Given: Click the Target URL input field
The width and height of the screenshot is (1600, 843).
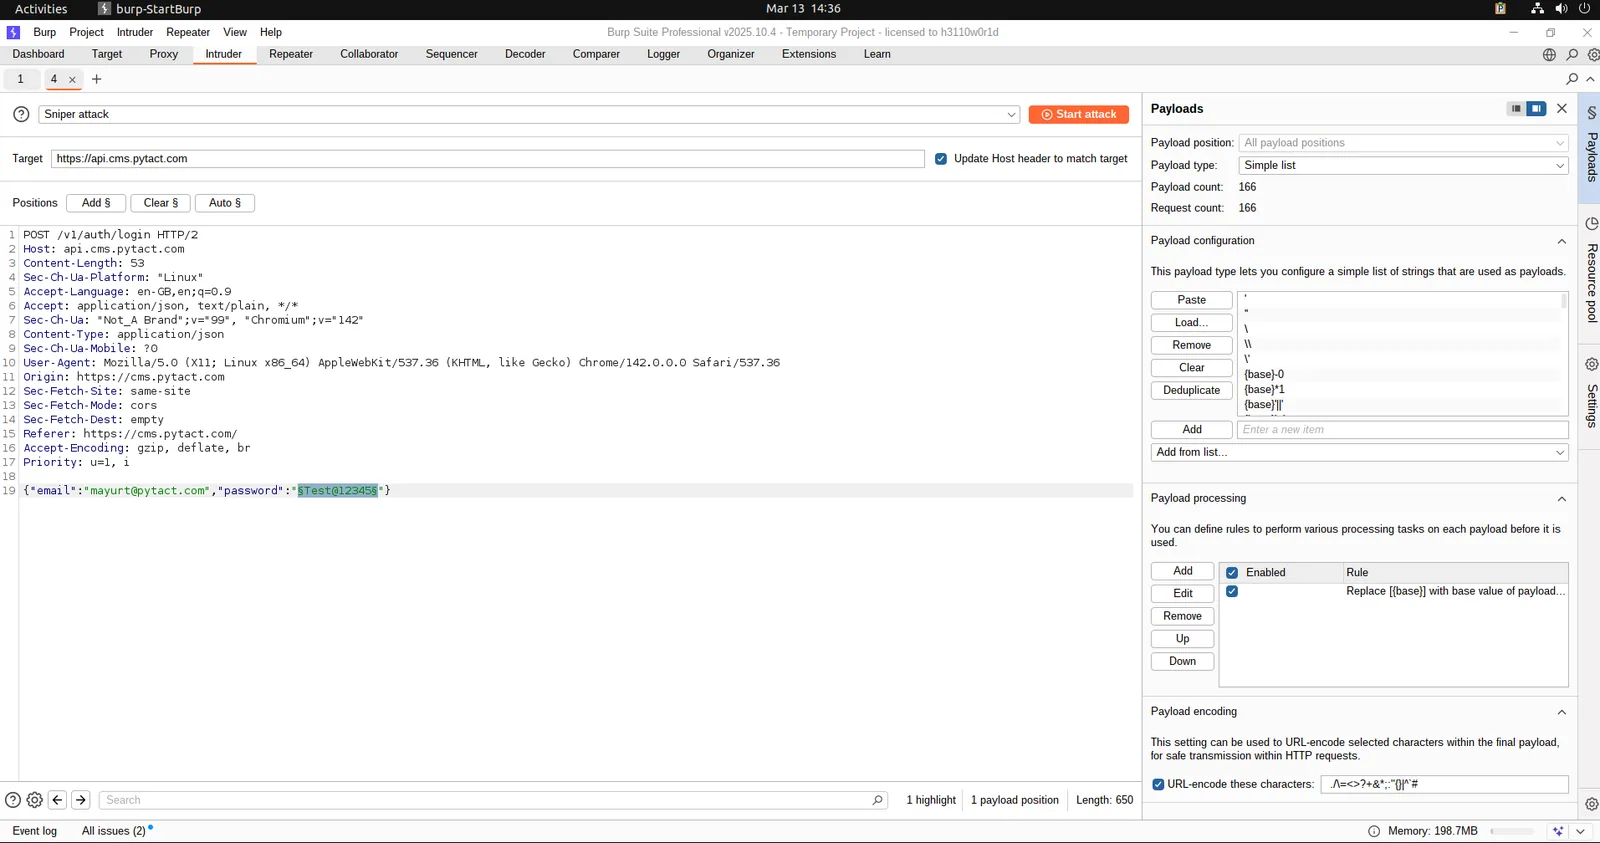Looking at the screenshot, I should (488, 159).
